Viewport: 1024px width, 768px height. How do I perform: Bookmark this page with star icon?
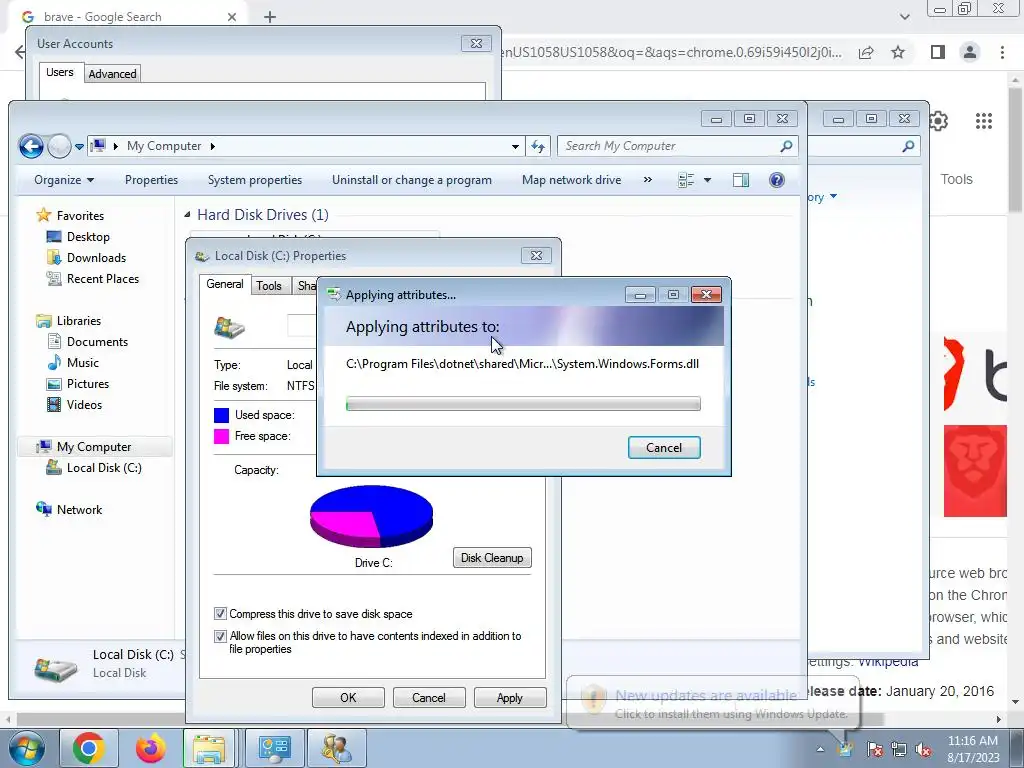898,52
